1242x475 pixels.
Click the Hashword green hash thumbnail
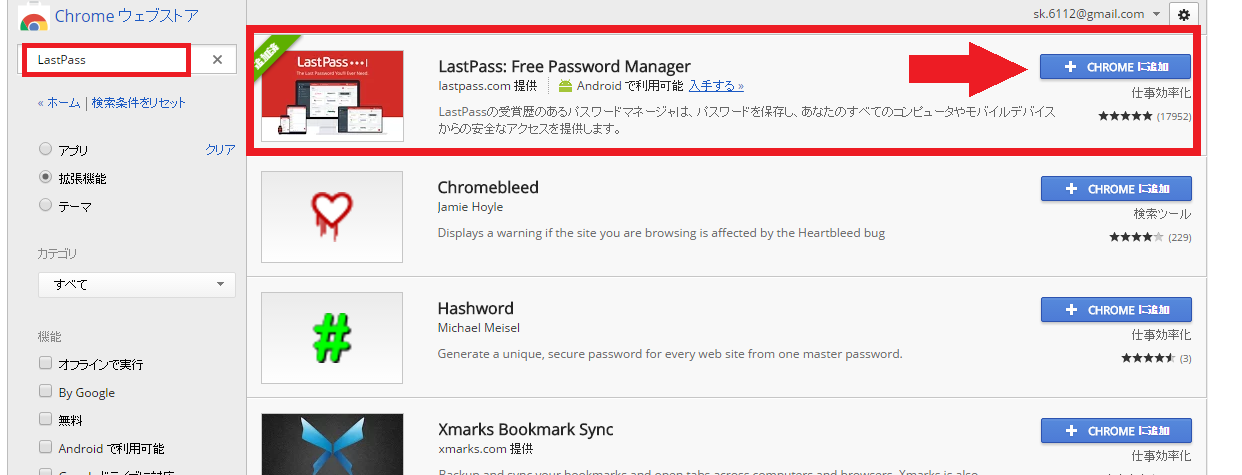point(332,338)
